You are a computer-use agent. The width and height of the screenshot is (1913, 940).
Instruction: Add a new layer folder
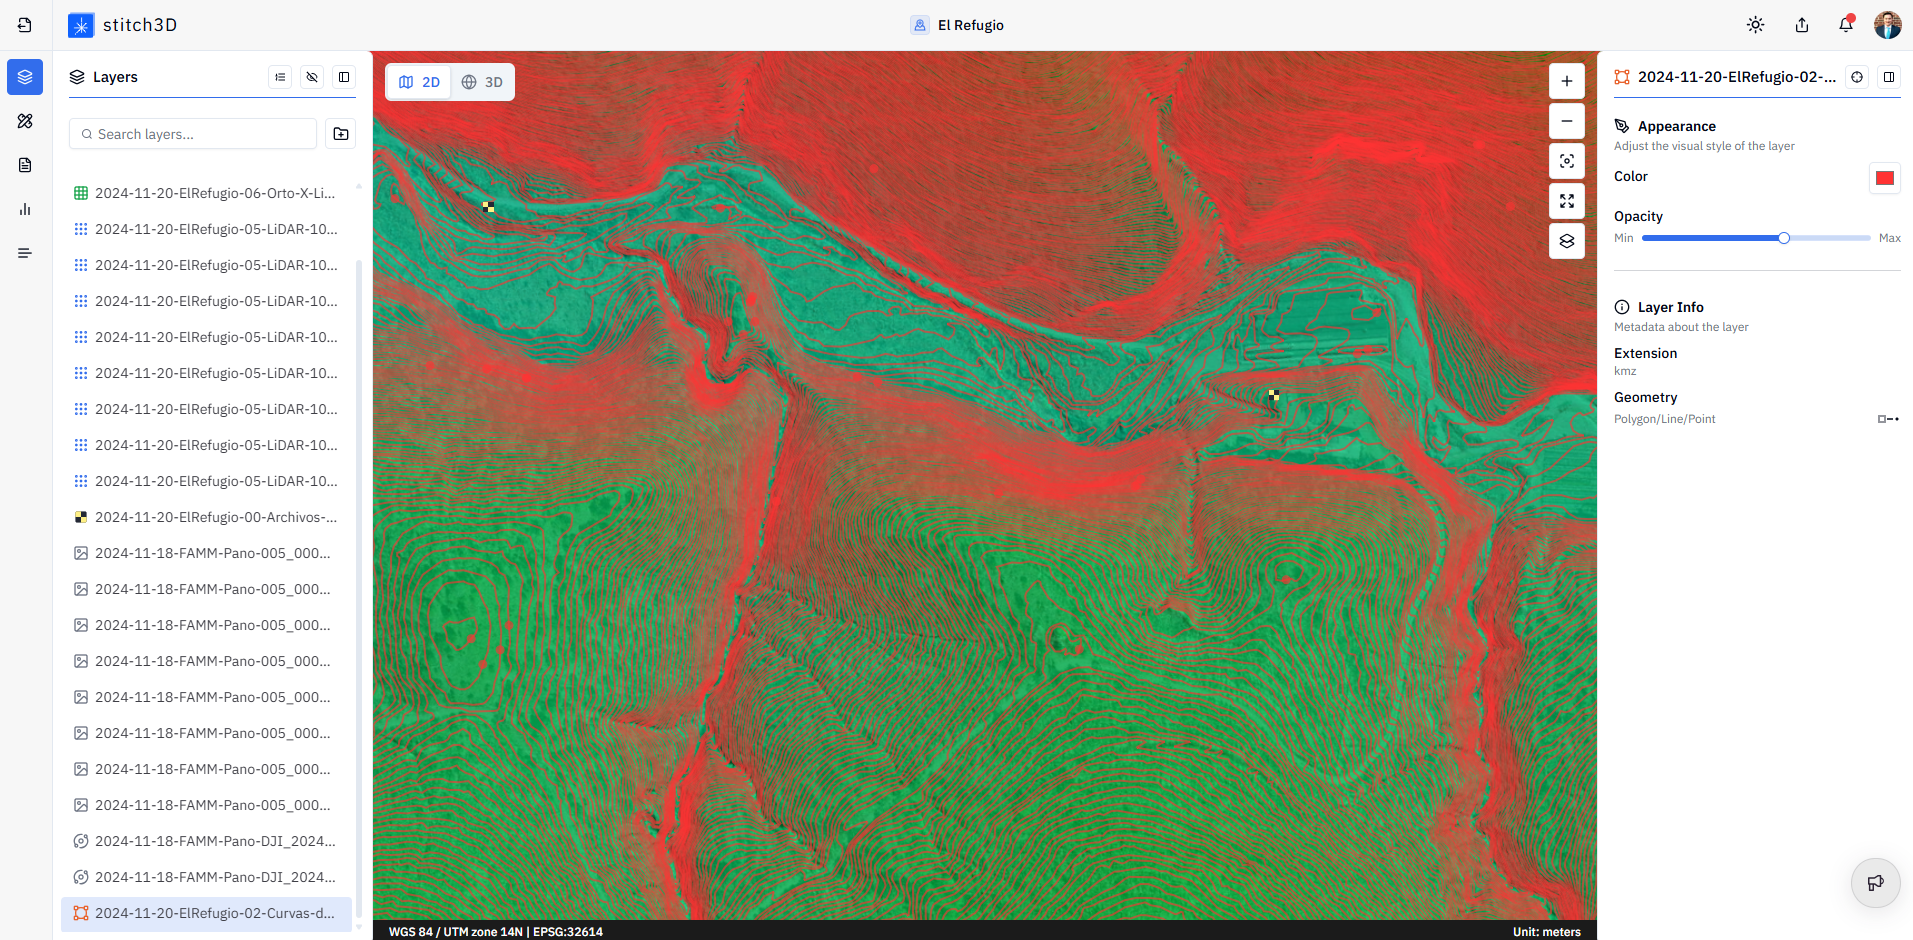[x=341, y=134]
